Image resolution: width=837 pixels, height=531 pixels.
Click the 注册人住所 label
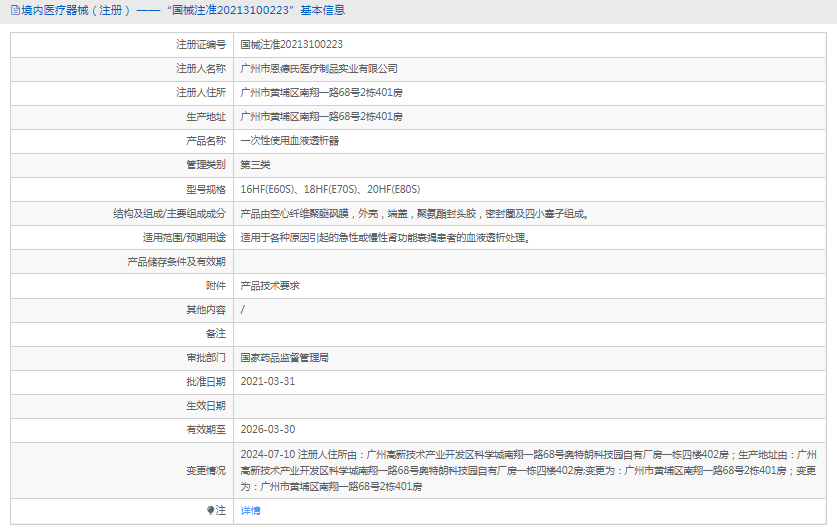[201, 92]
